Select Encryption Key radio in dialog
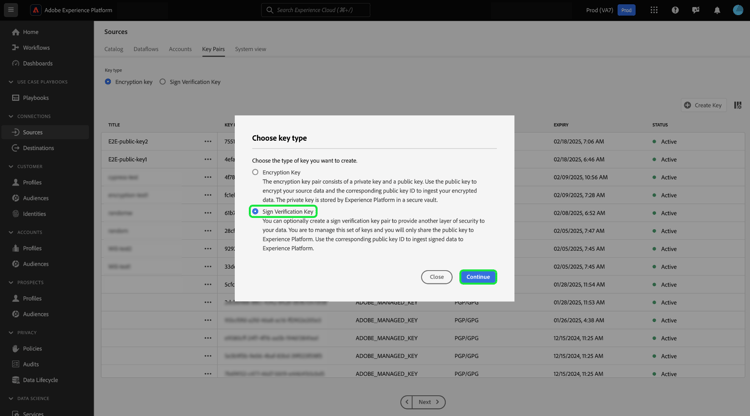The image size is (750, 416). pos(255,172)
